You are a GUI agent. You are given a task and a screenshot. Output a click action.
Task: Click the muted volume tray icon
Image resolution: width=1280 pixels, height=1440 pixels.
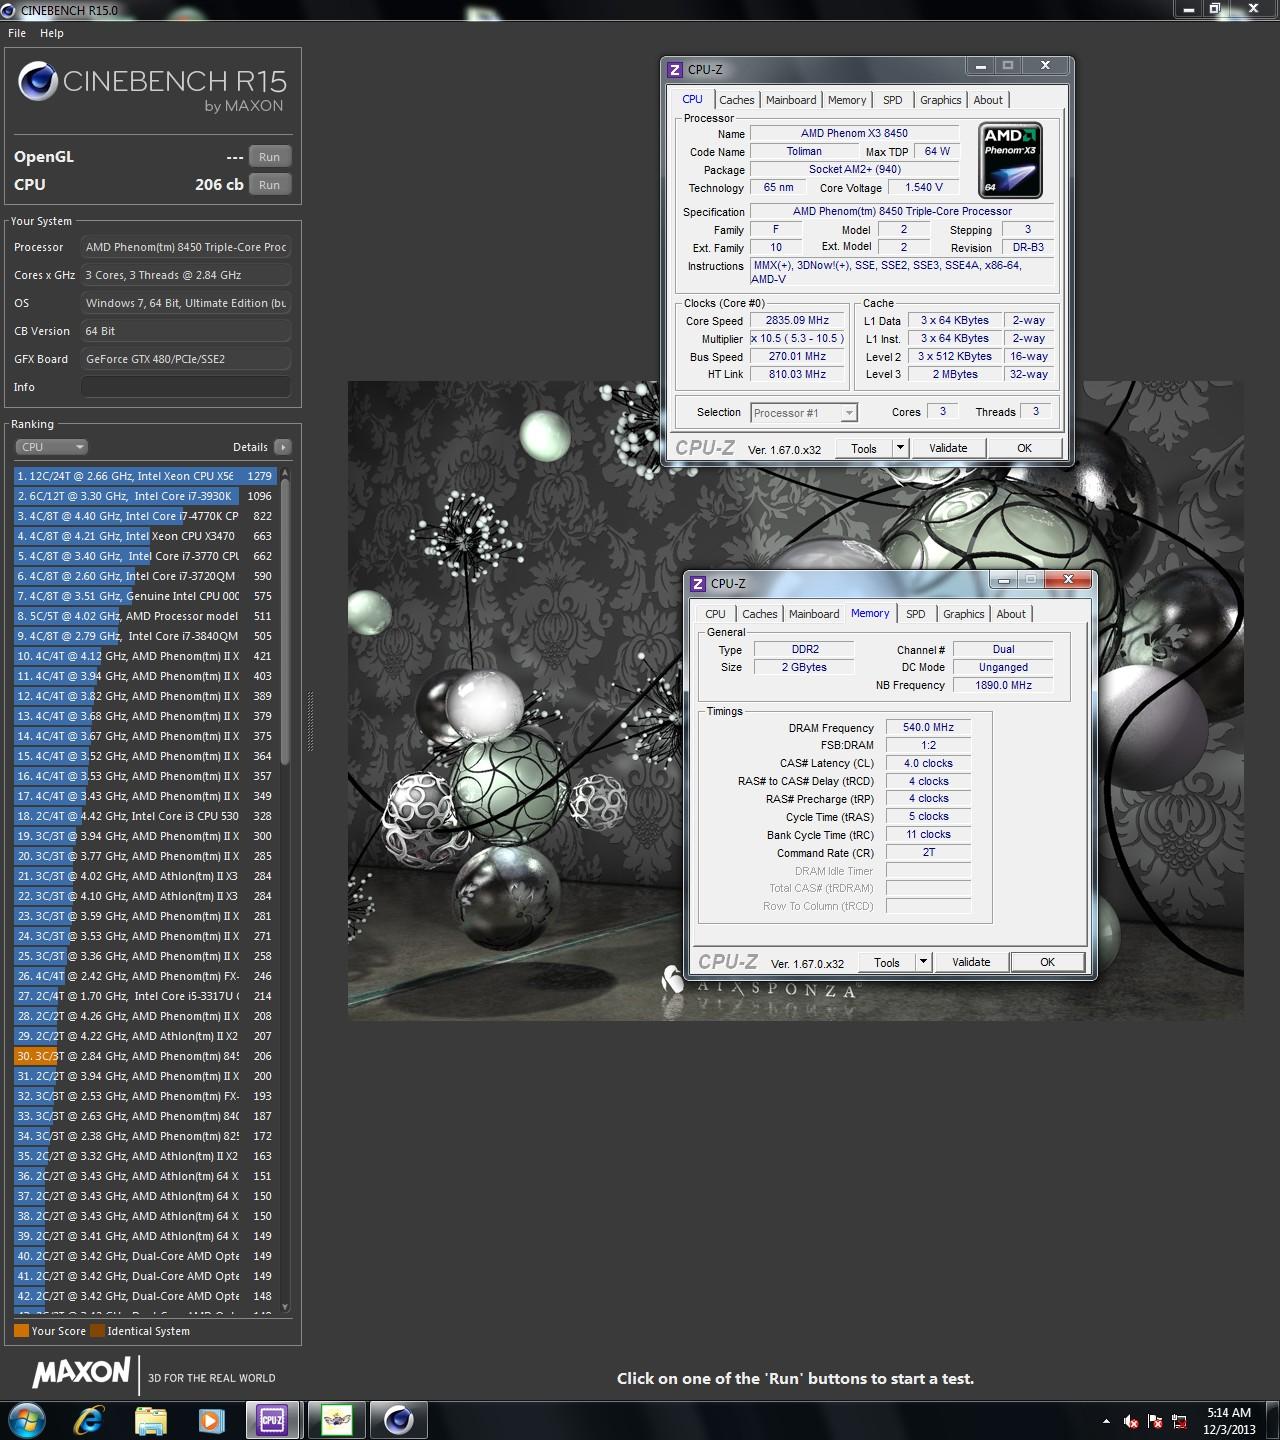pyautogui.click(x=1131, y=1421)
